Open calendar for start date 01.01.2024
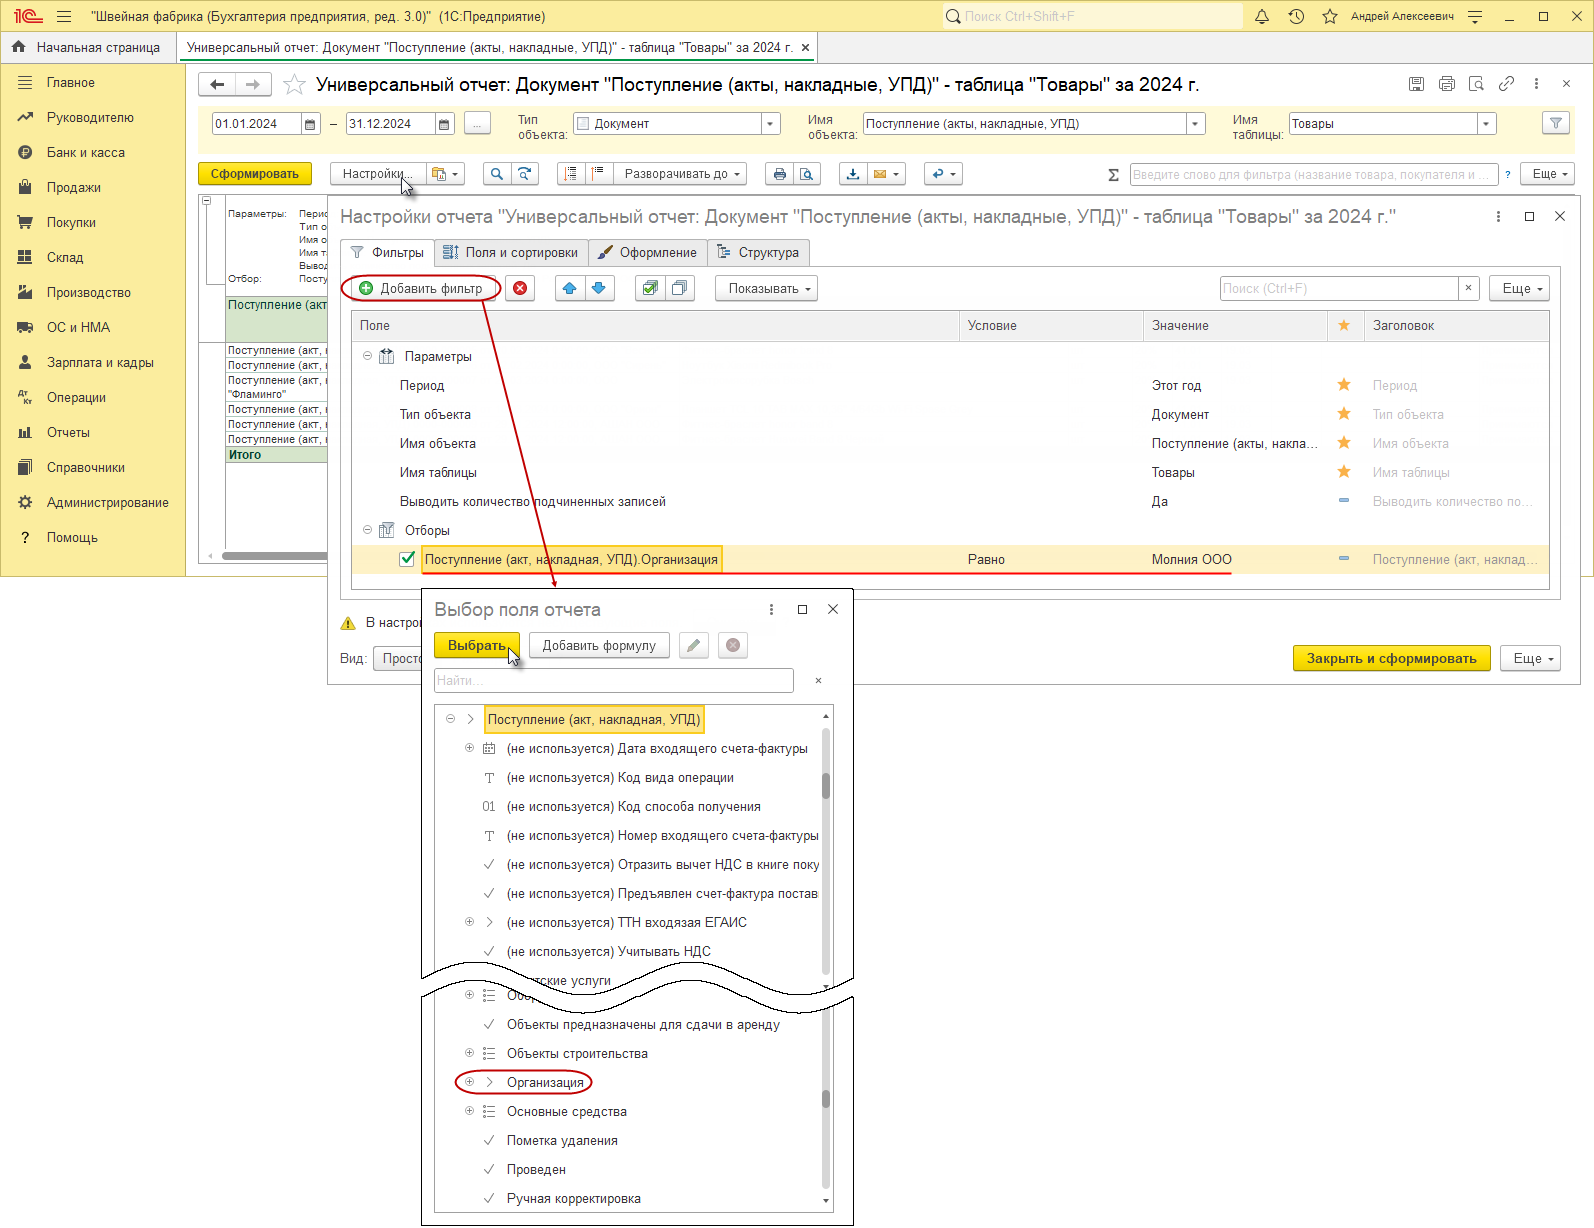 tap(310, 124)
